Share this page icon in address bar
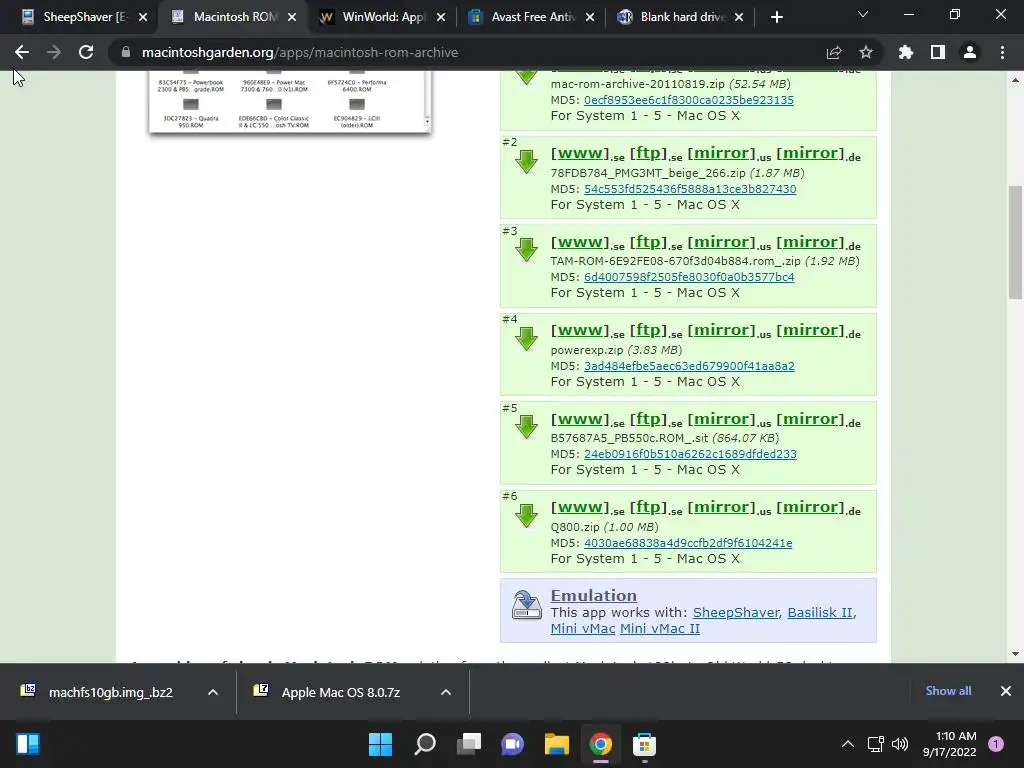Image resolution: width=1024 pixels, height=768 pixels. click(834, 52)
